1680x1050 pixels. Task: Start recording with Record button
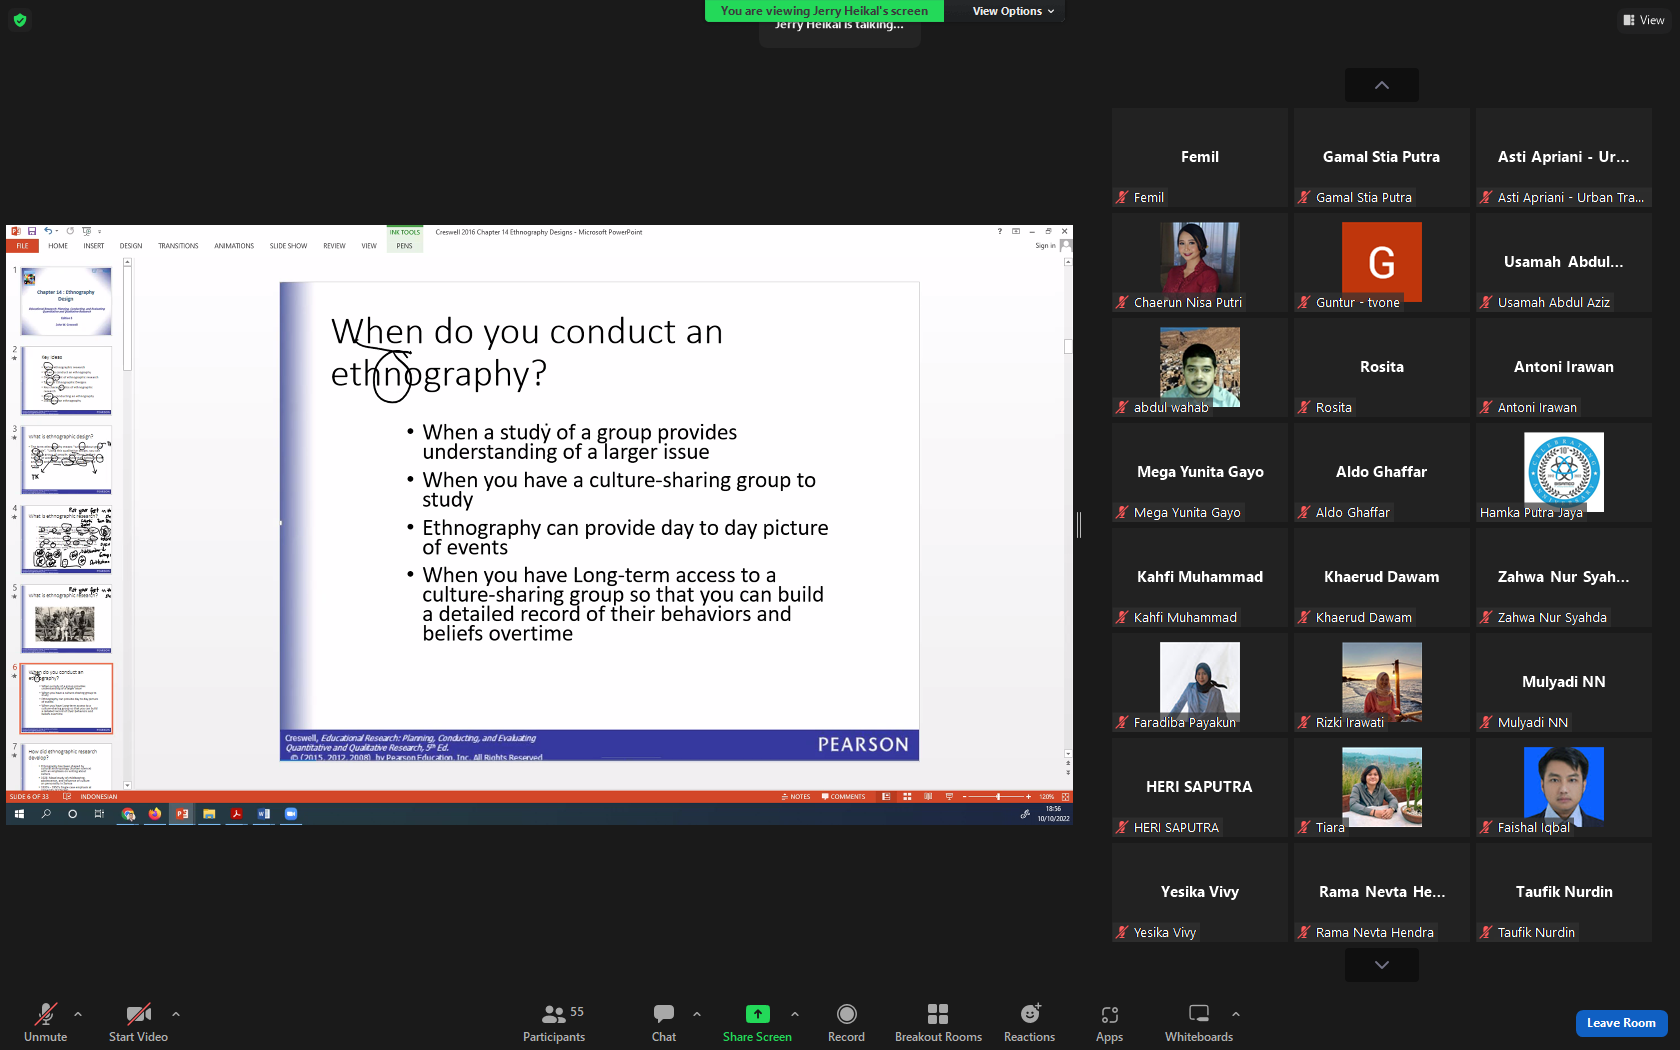pos(846,1022)
